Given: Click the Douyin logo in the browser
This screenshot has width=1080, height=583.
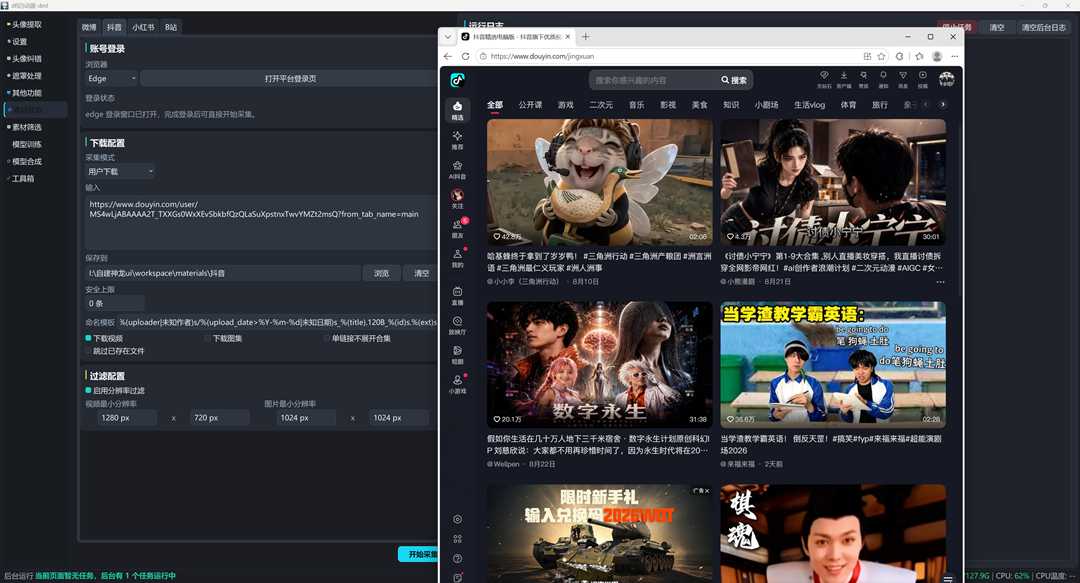Looking at the screenshot, I should pos(457,80).
